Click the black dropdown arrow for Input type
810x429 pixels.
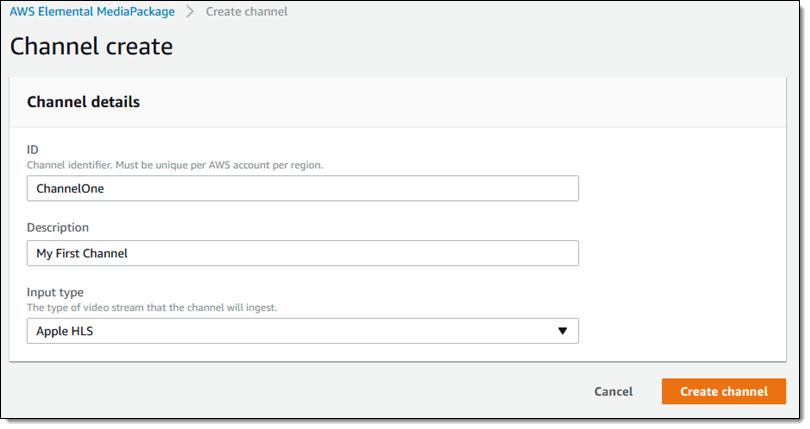(563, 331)
